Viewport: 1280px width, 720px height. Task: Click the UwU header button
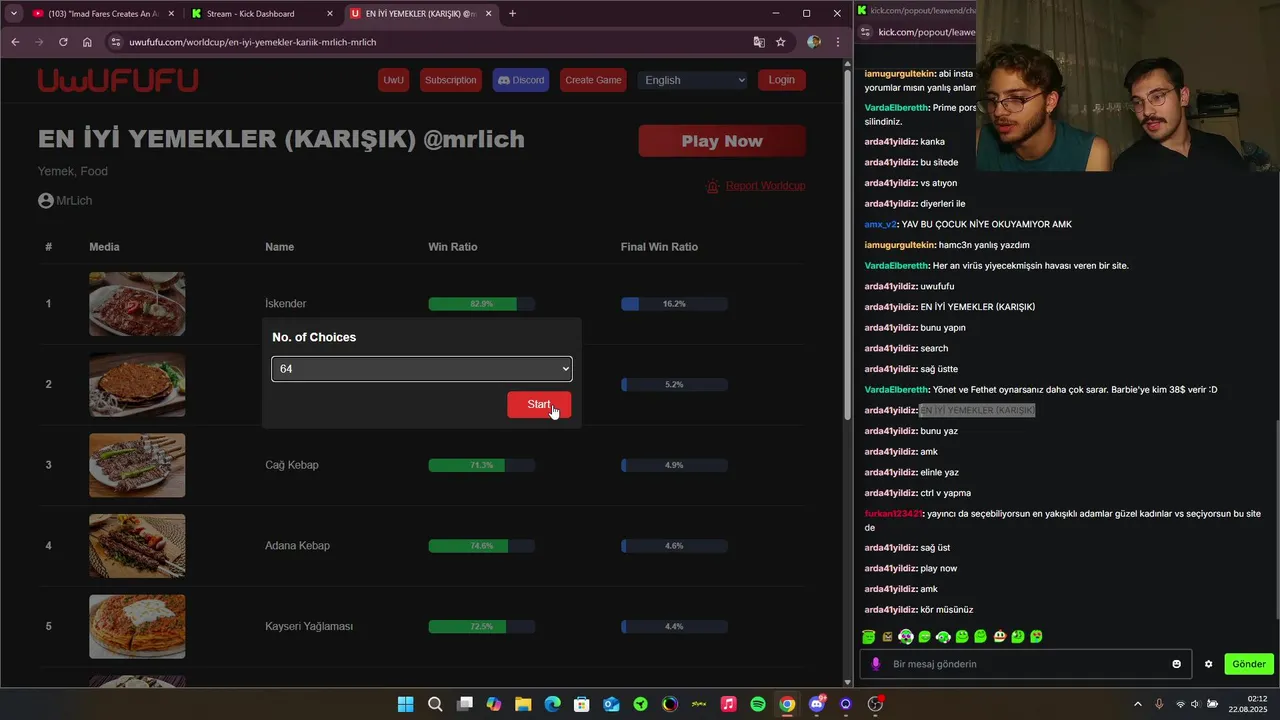point(393,80)
